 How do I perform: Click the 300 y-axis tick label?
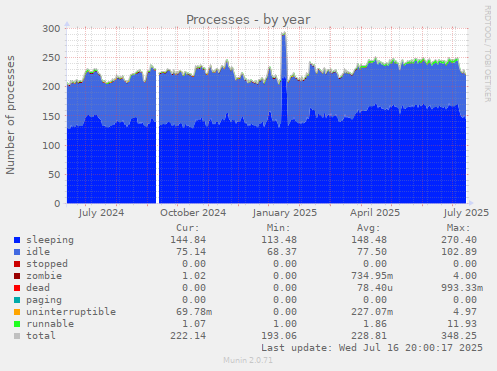click(x=51, y=29)
